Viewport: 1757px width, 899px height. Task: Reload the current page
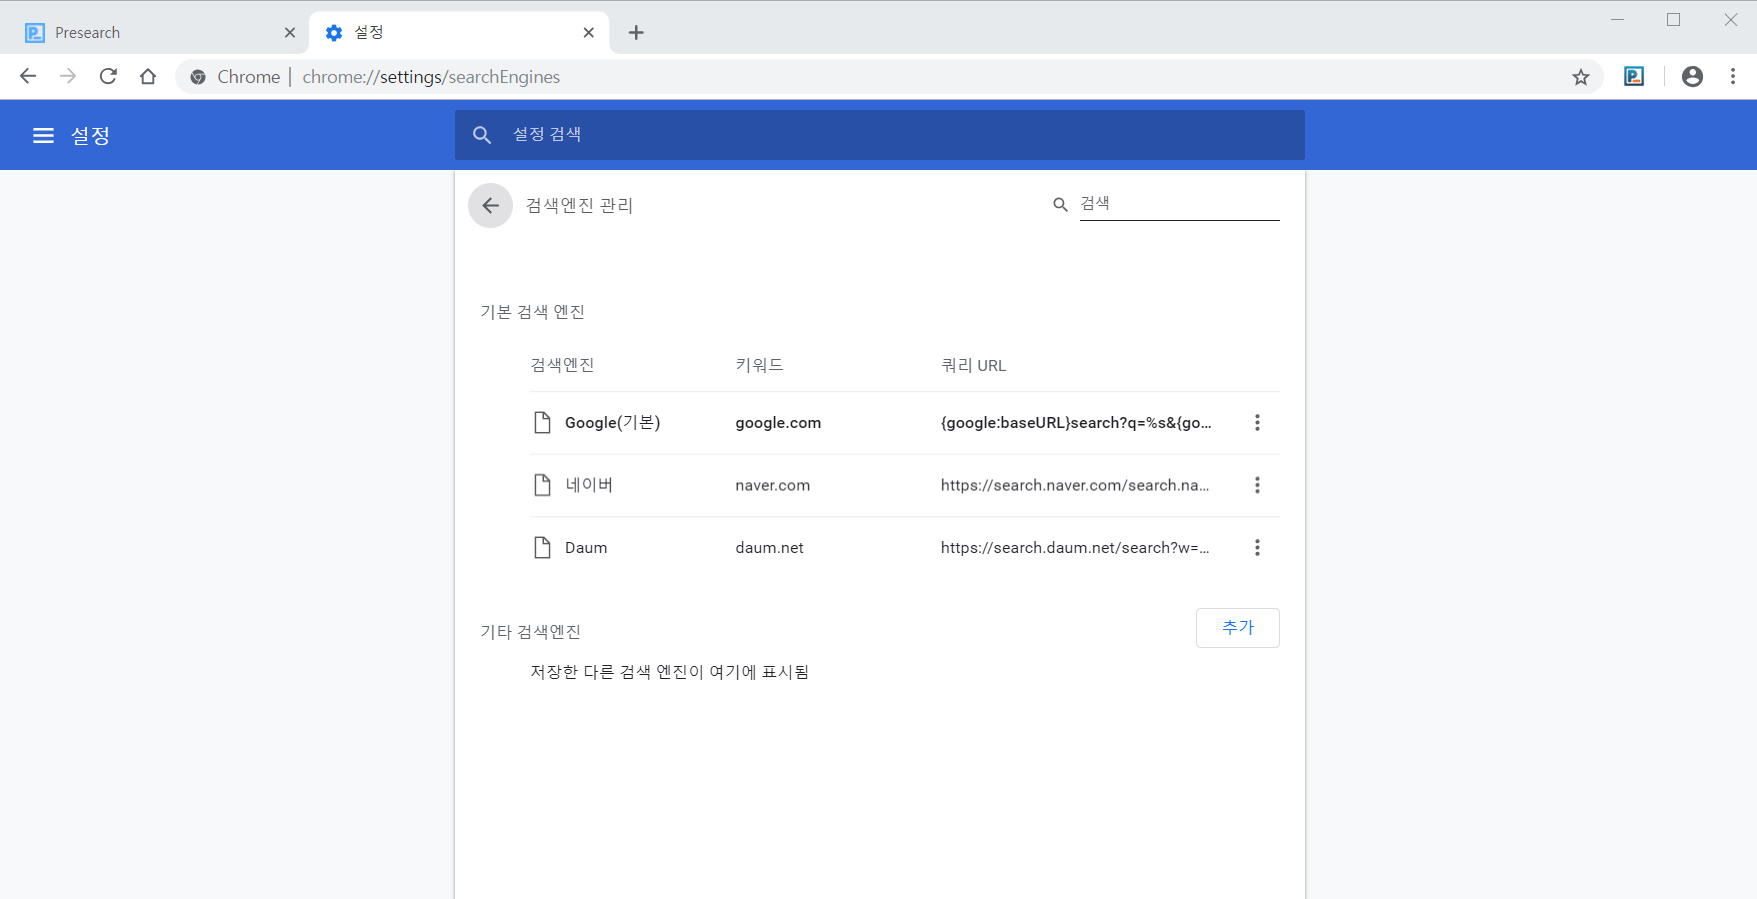tap(108, 76)
